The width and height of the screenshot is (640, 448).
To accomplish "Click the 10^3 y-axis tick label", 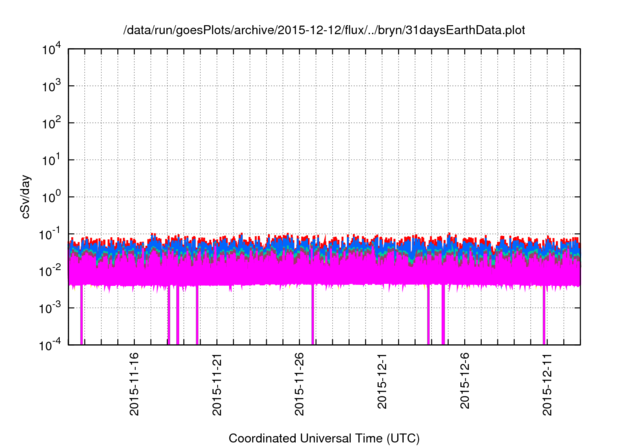I will point(51,86).
